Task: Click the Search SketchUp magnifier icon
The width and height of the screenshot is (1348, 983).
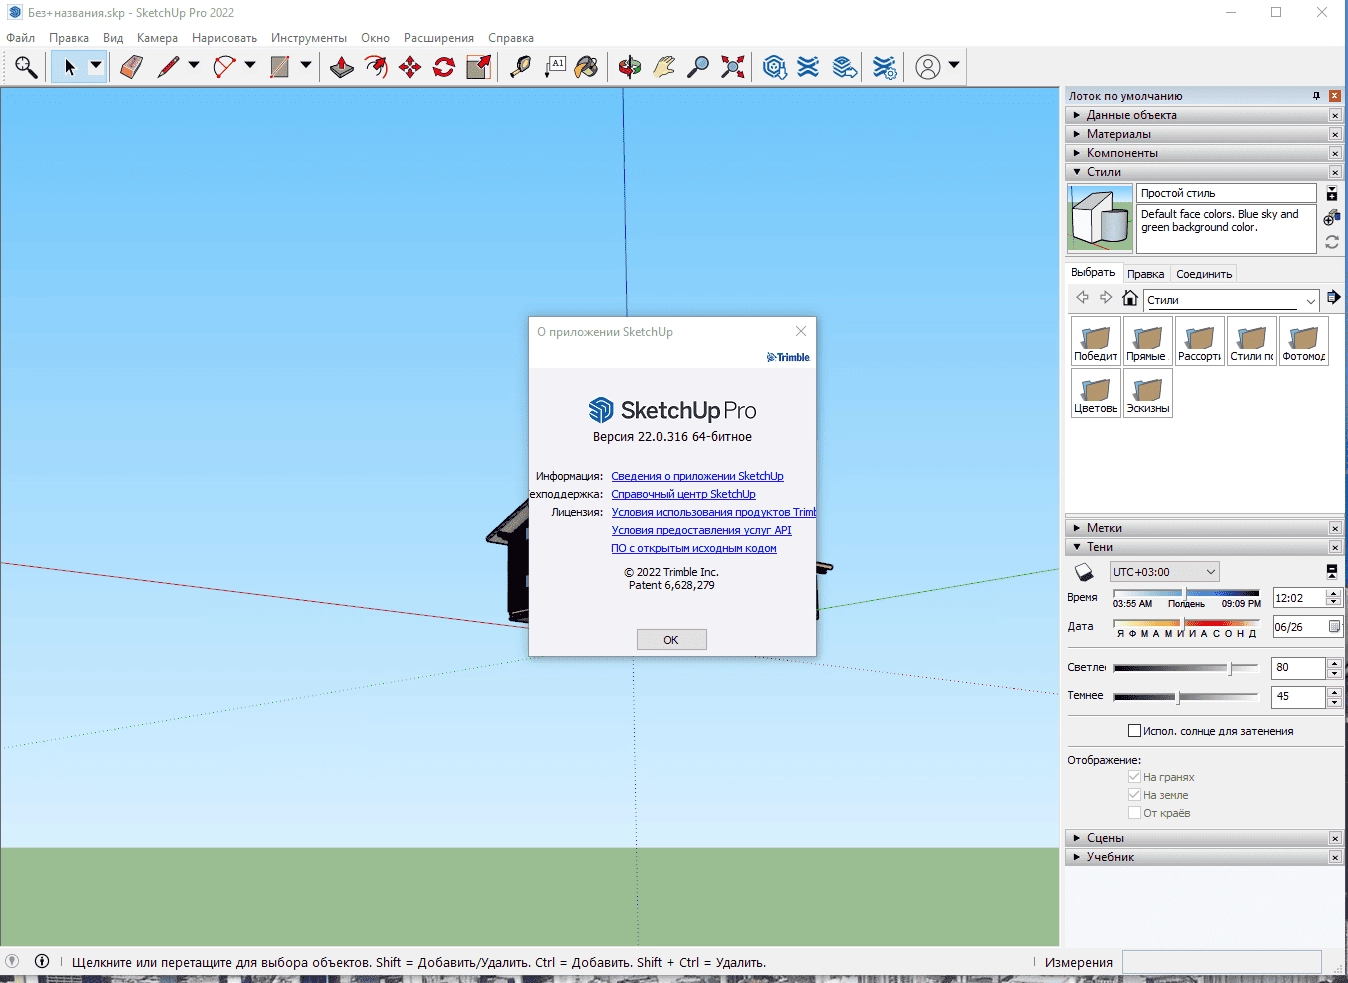Action: pyautogui.click(x=26, y=67)
